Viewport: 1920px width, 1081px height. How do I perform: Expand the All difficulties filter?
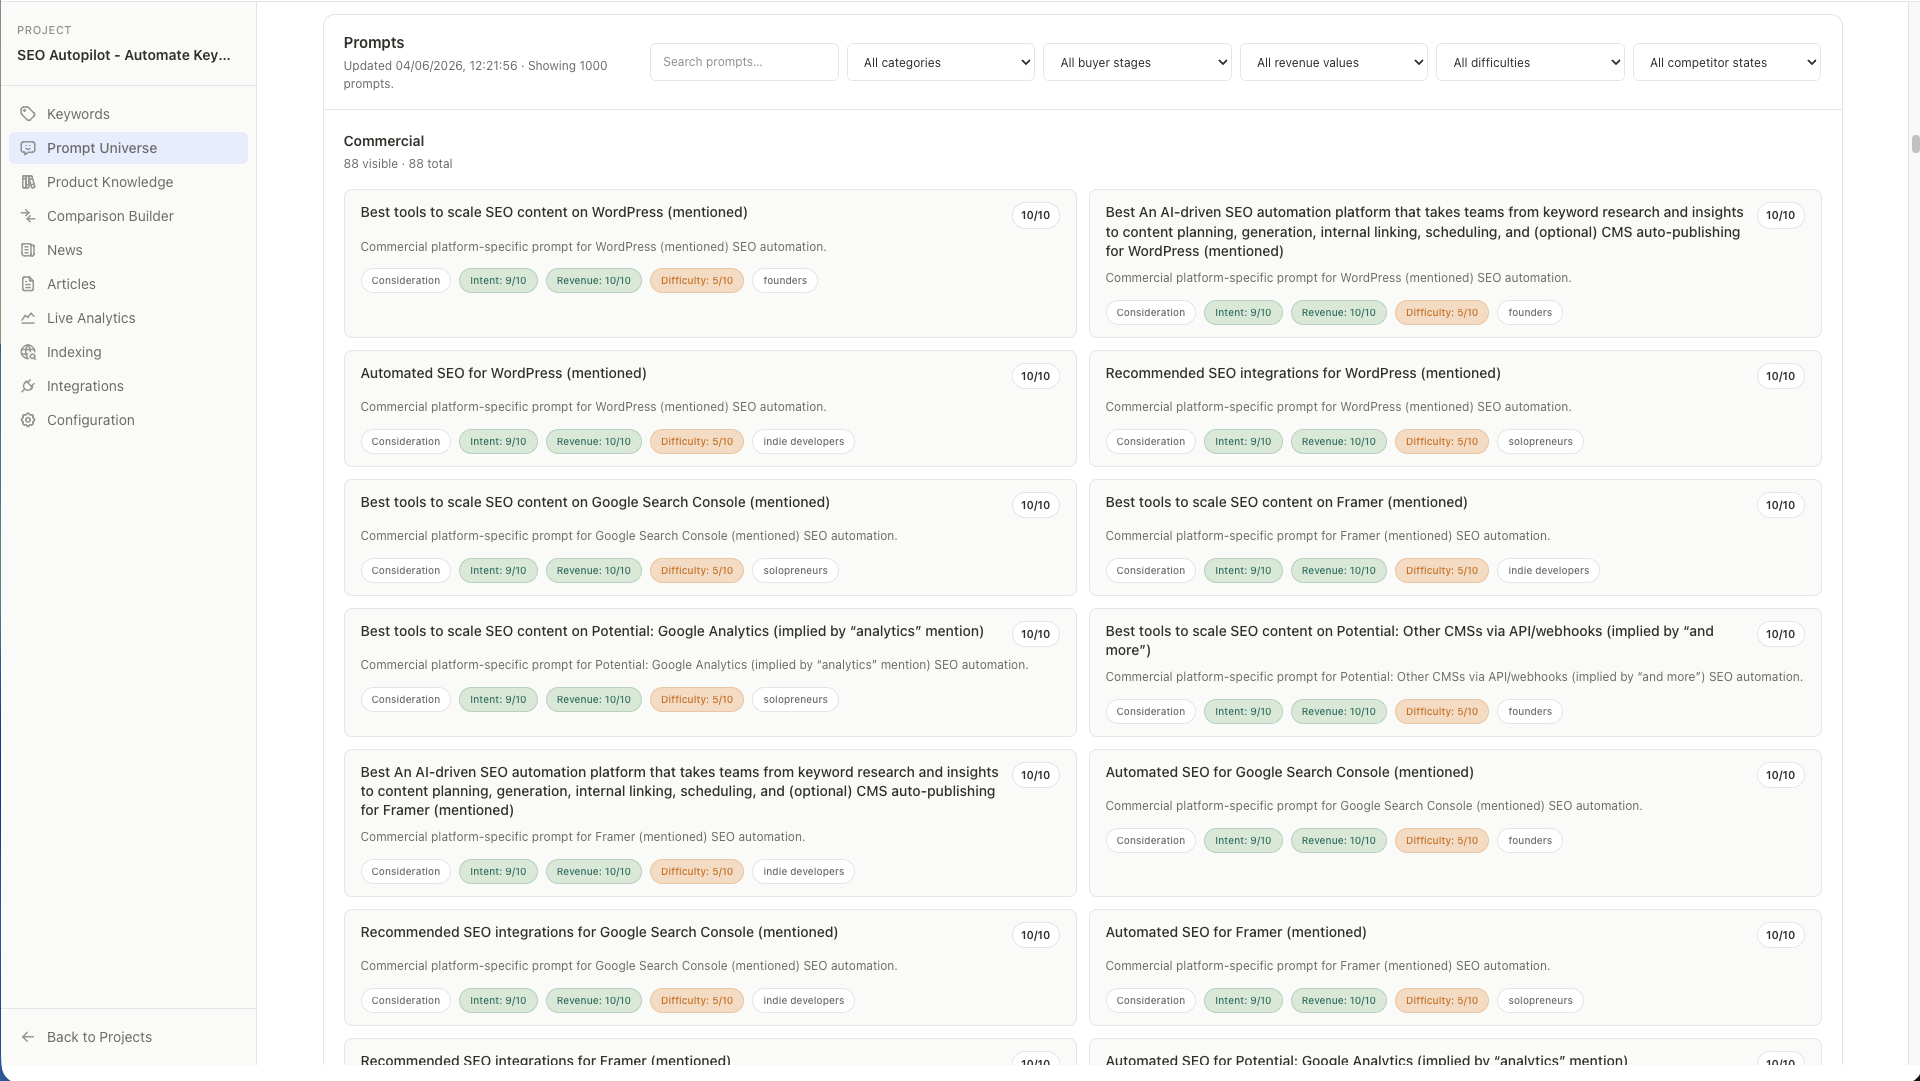point(1530,62)
